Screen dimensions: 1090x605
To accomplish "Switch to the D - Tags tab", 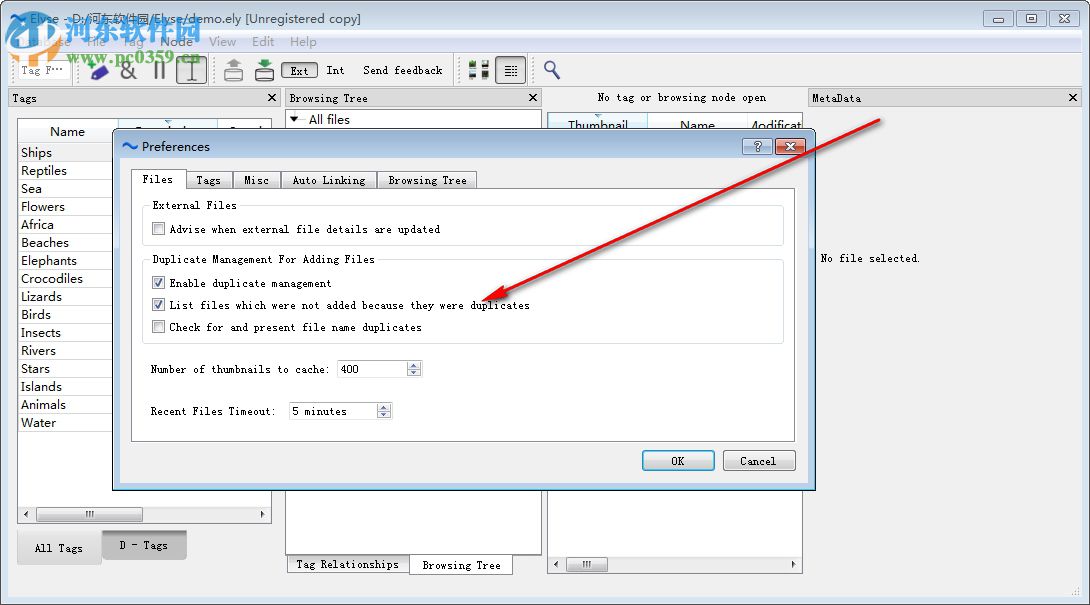I will (x=144, y=545).
